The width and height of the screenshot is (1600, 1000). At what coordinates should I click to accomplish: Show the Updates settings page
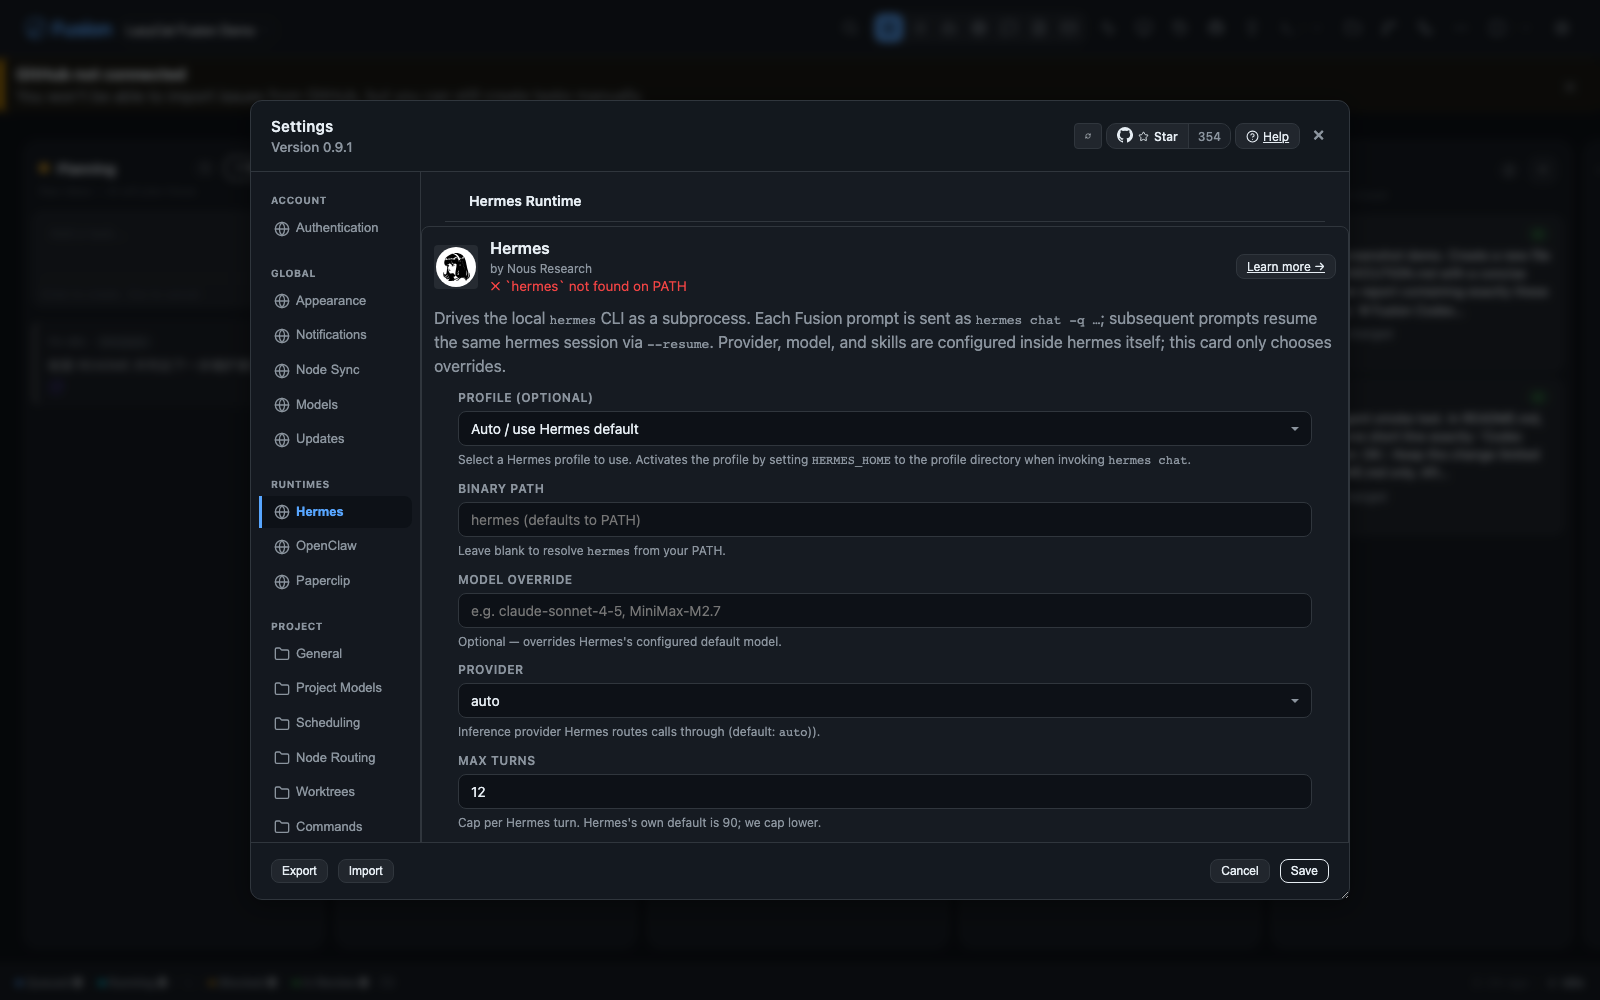click(x=336, y=439)
